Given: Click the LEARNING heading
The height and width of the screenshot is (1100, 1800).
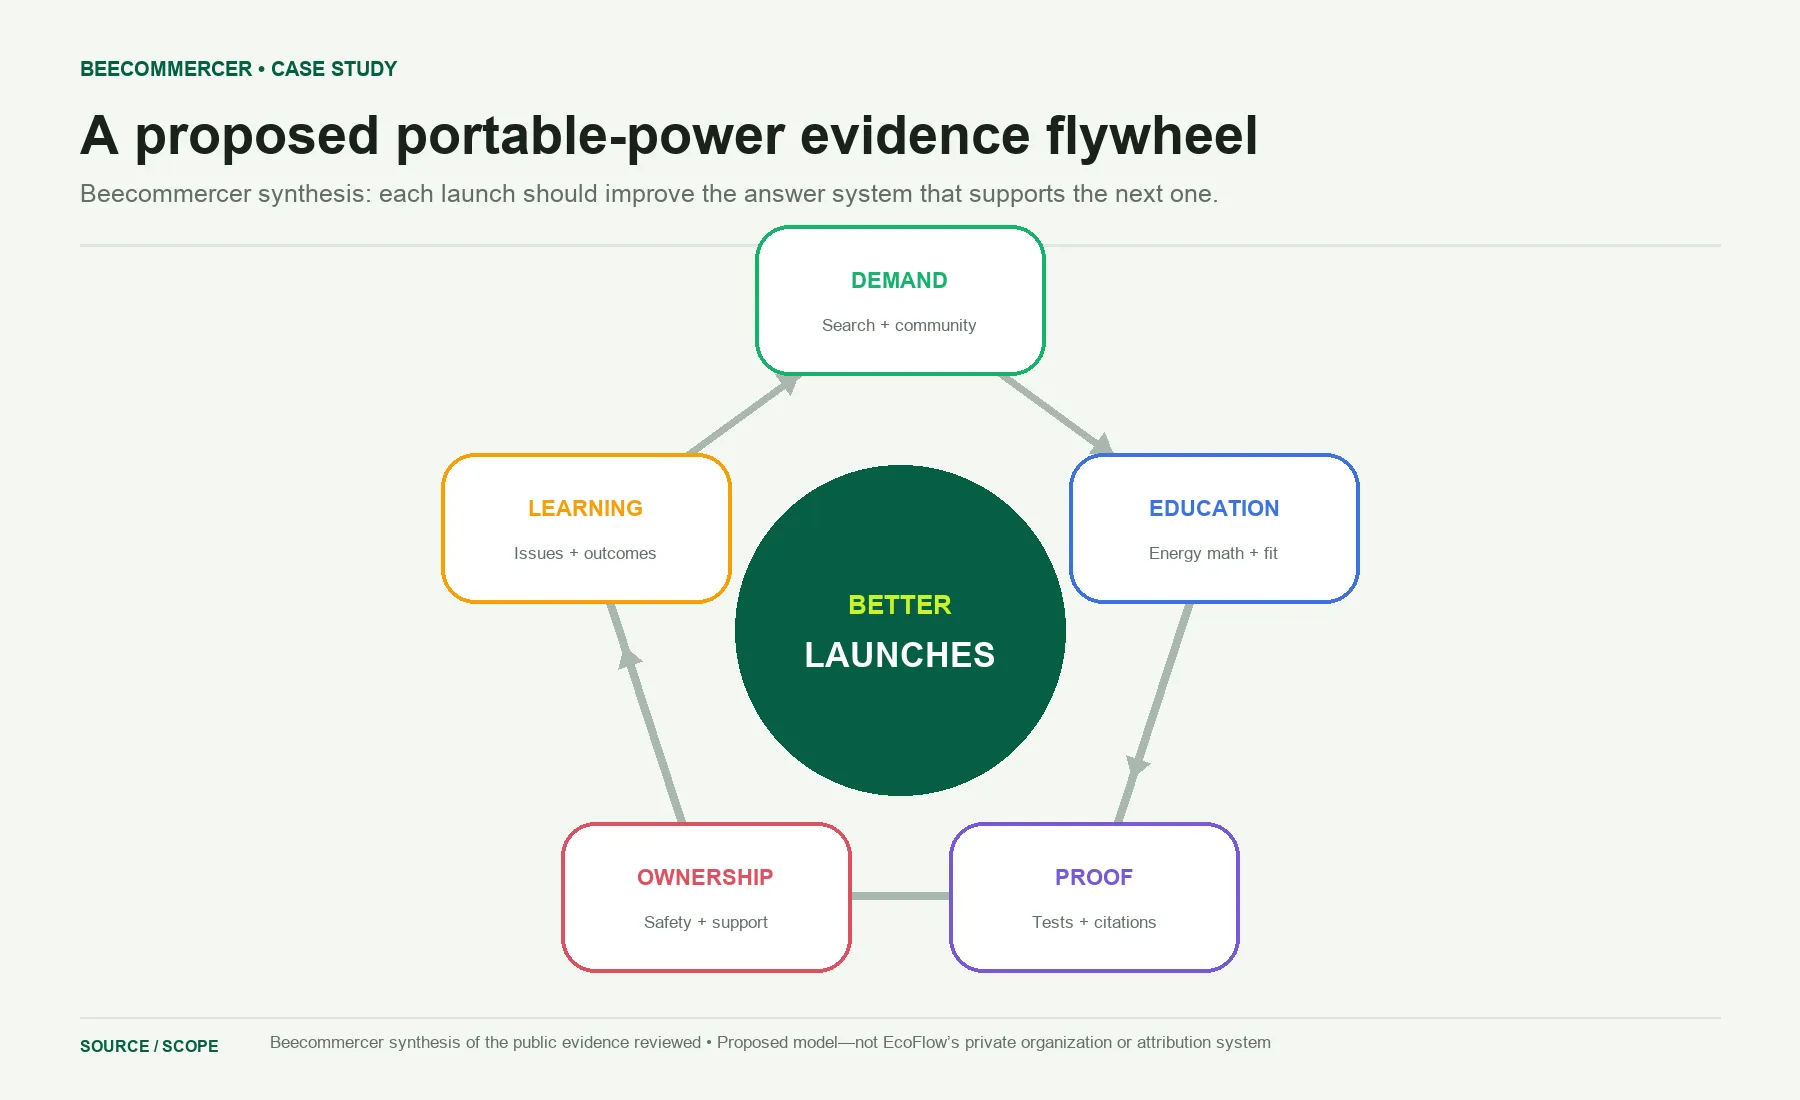Looking at the screenshot, I should coord(585,509).
